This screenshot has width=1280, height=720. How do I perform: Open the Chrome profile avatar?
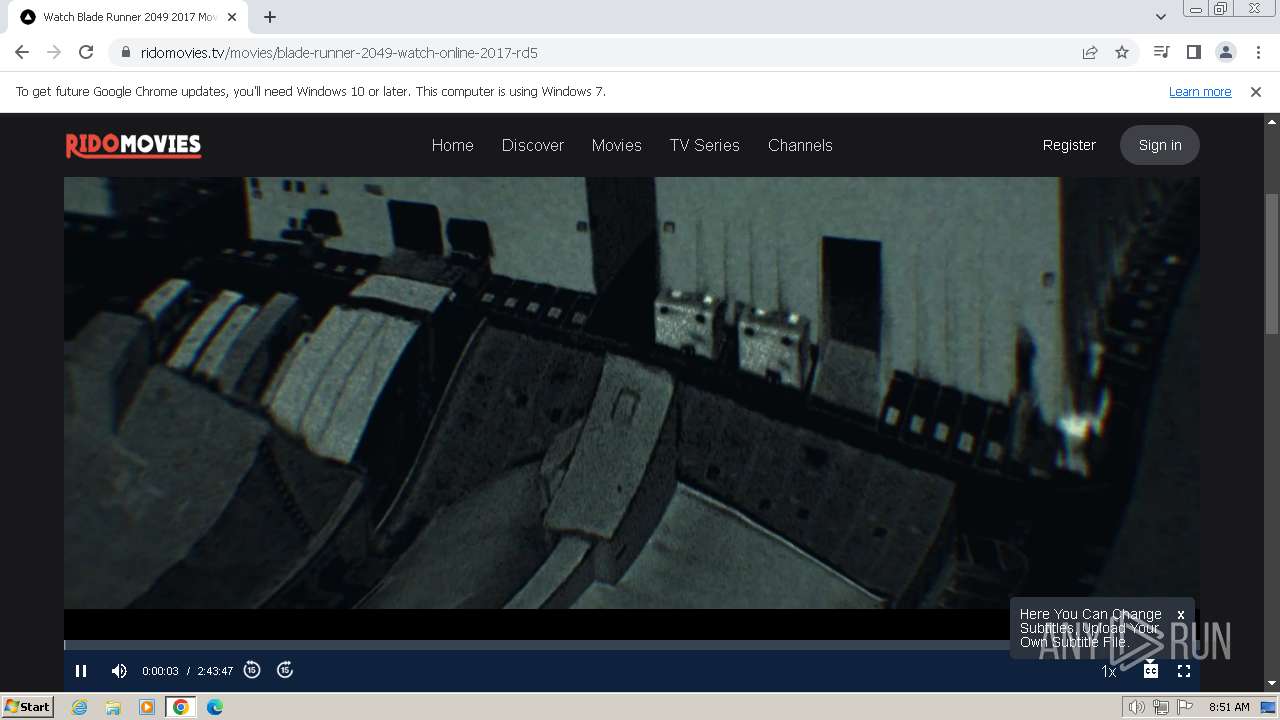tap(1226, 52)
